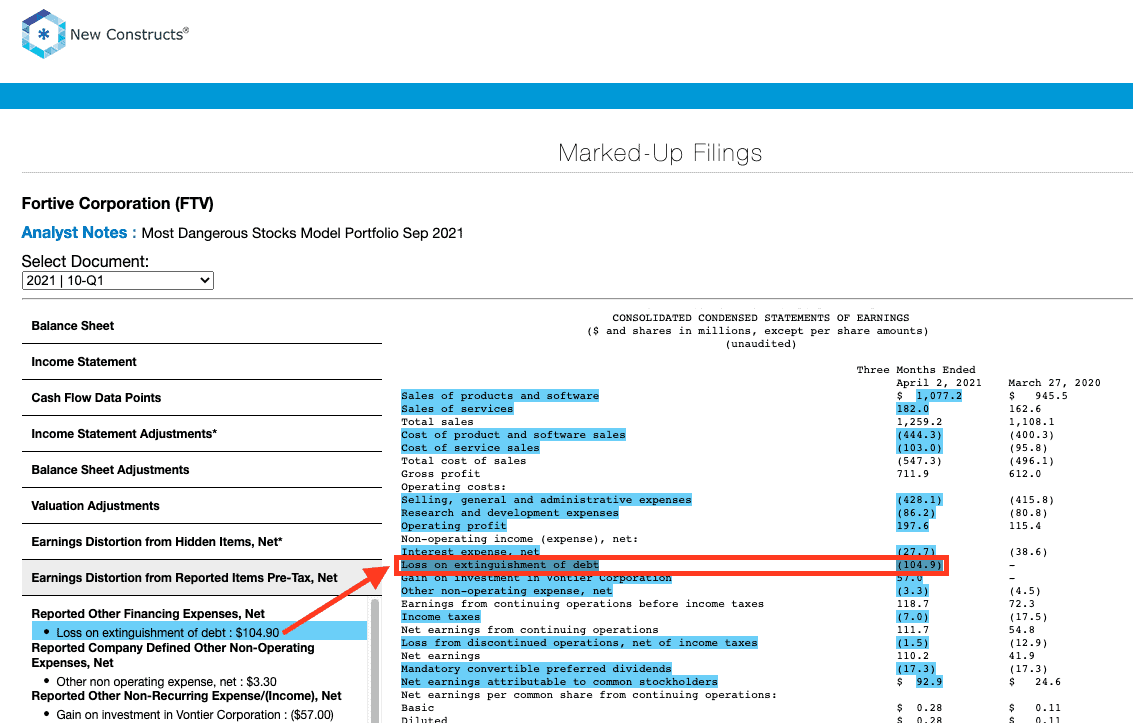Expand Earnings Distortion from Hidden Items, Net
The height and width of the screenshot is (723, 1133).
coord(202,542)
